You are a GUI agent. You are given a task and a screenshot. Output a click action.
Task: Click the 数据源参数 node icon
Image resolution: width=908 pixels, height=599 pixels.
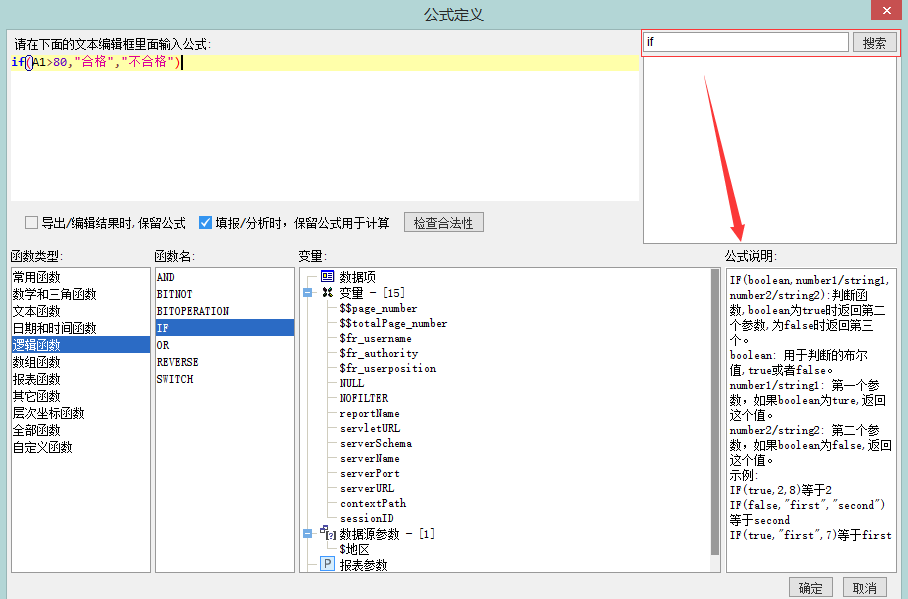pos(327,533)
